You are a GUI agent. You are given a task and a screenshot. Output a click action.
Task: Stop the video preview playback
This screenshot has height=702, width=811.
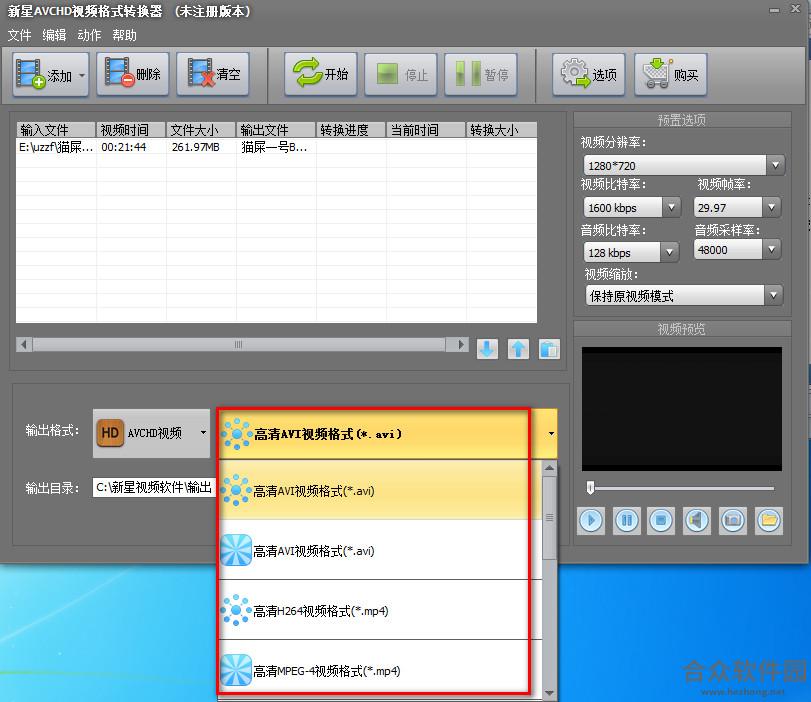661,520
